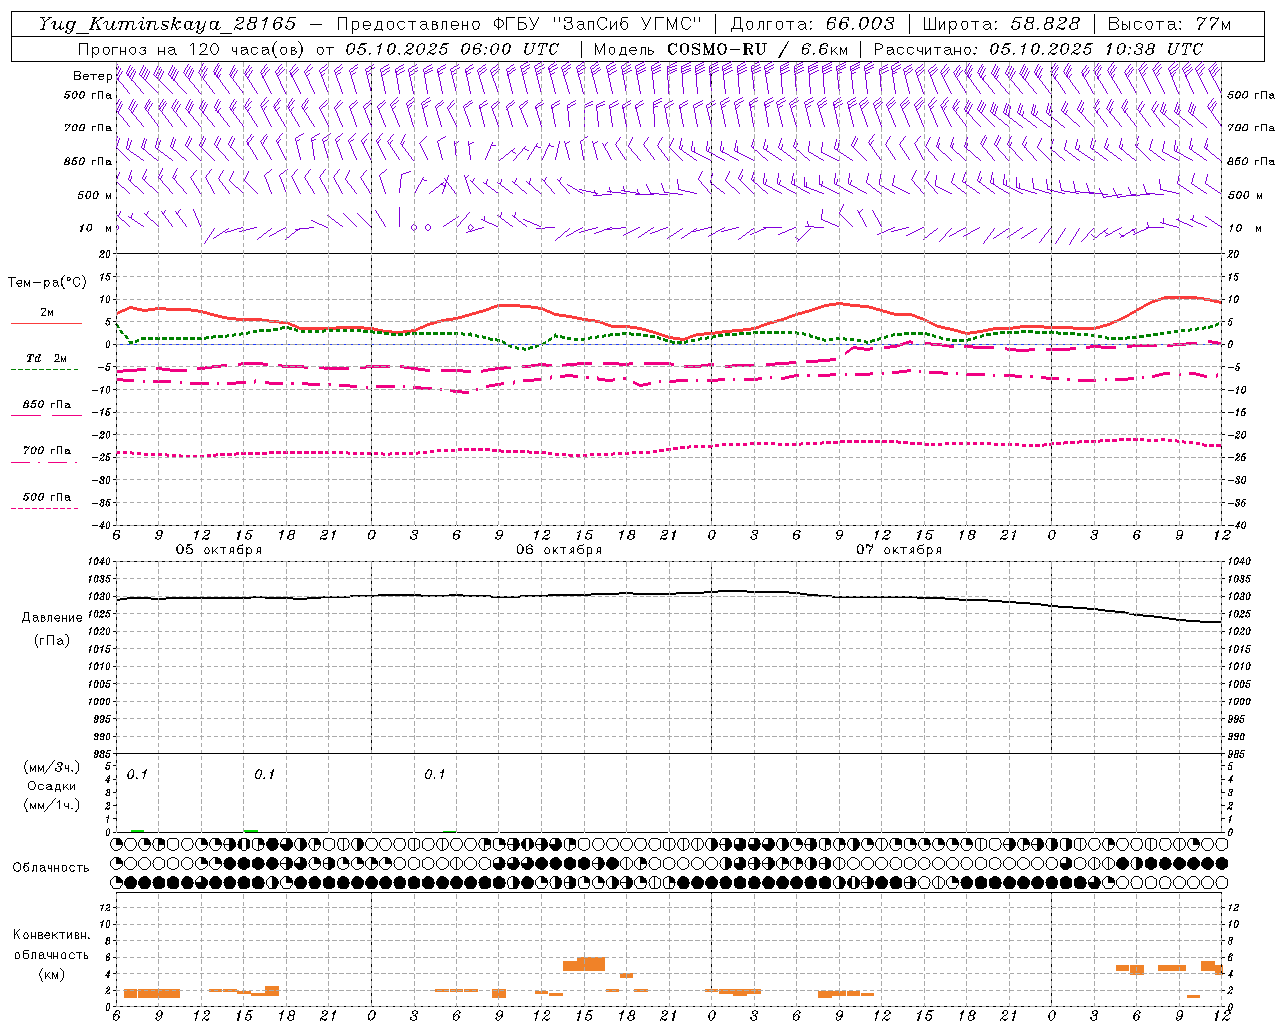
Task: Click the green dashed Td legend line sample
Action: 44,370
